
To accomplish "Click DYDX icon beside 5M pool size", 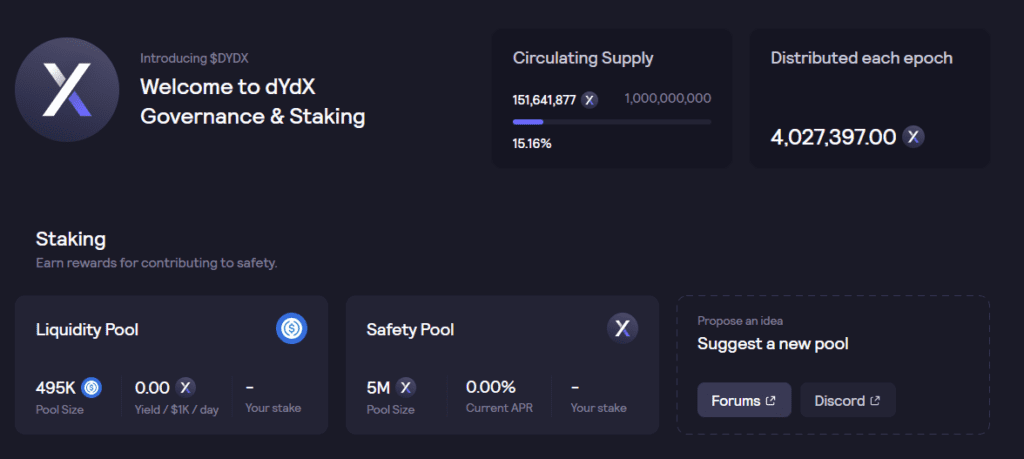I will click(x=406, y=388).
